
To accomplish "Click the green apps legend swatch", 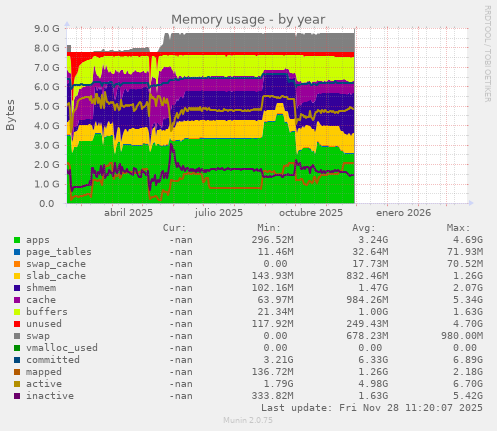I will 17,240.
